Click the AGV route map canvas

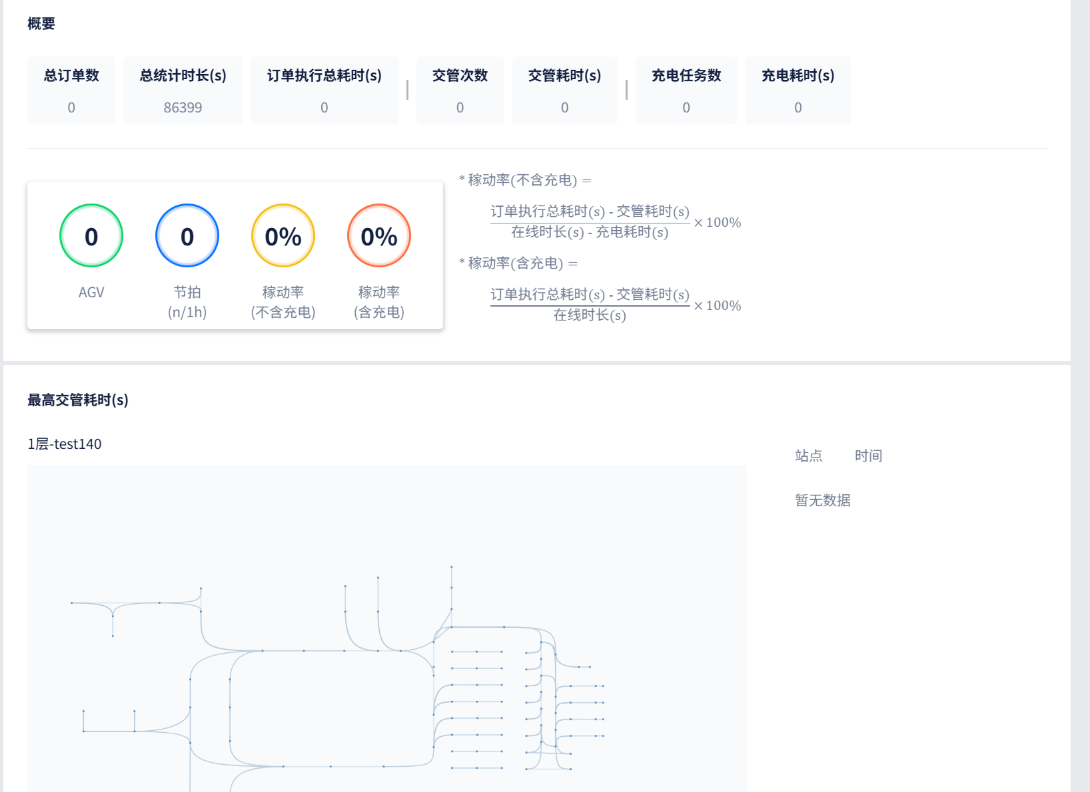point(387,629)
